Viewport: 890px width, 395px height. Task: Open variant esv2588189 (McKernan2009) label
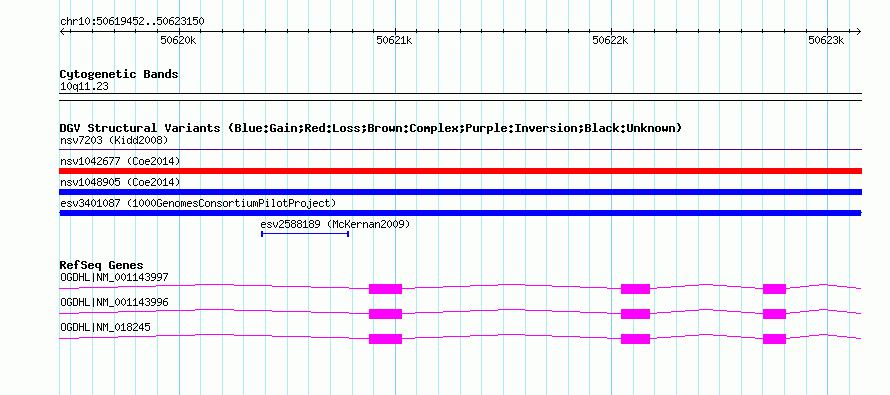[x=335, y=224]
